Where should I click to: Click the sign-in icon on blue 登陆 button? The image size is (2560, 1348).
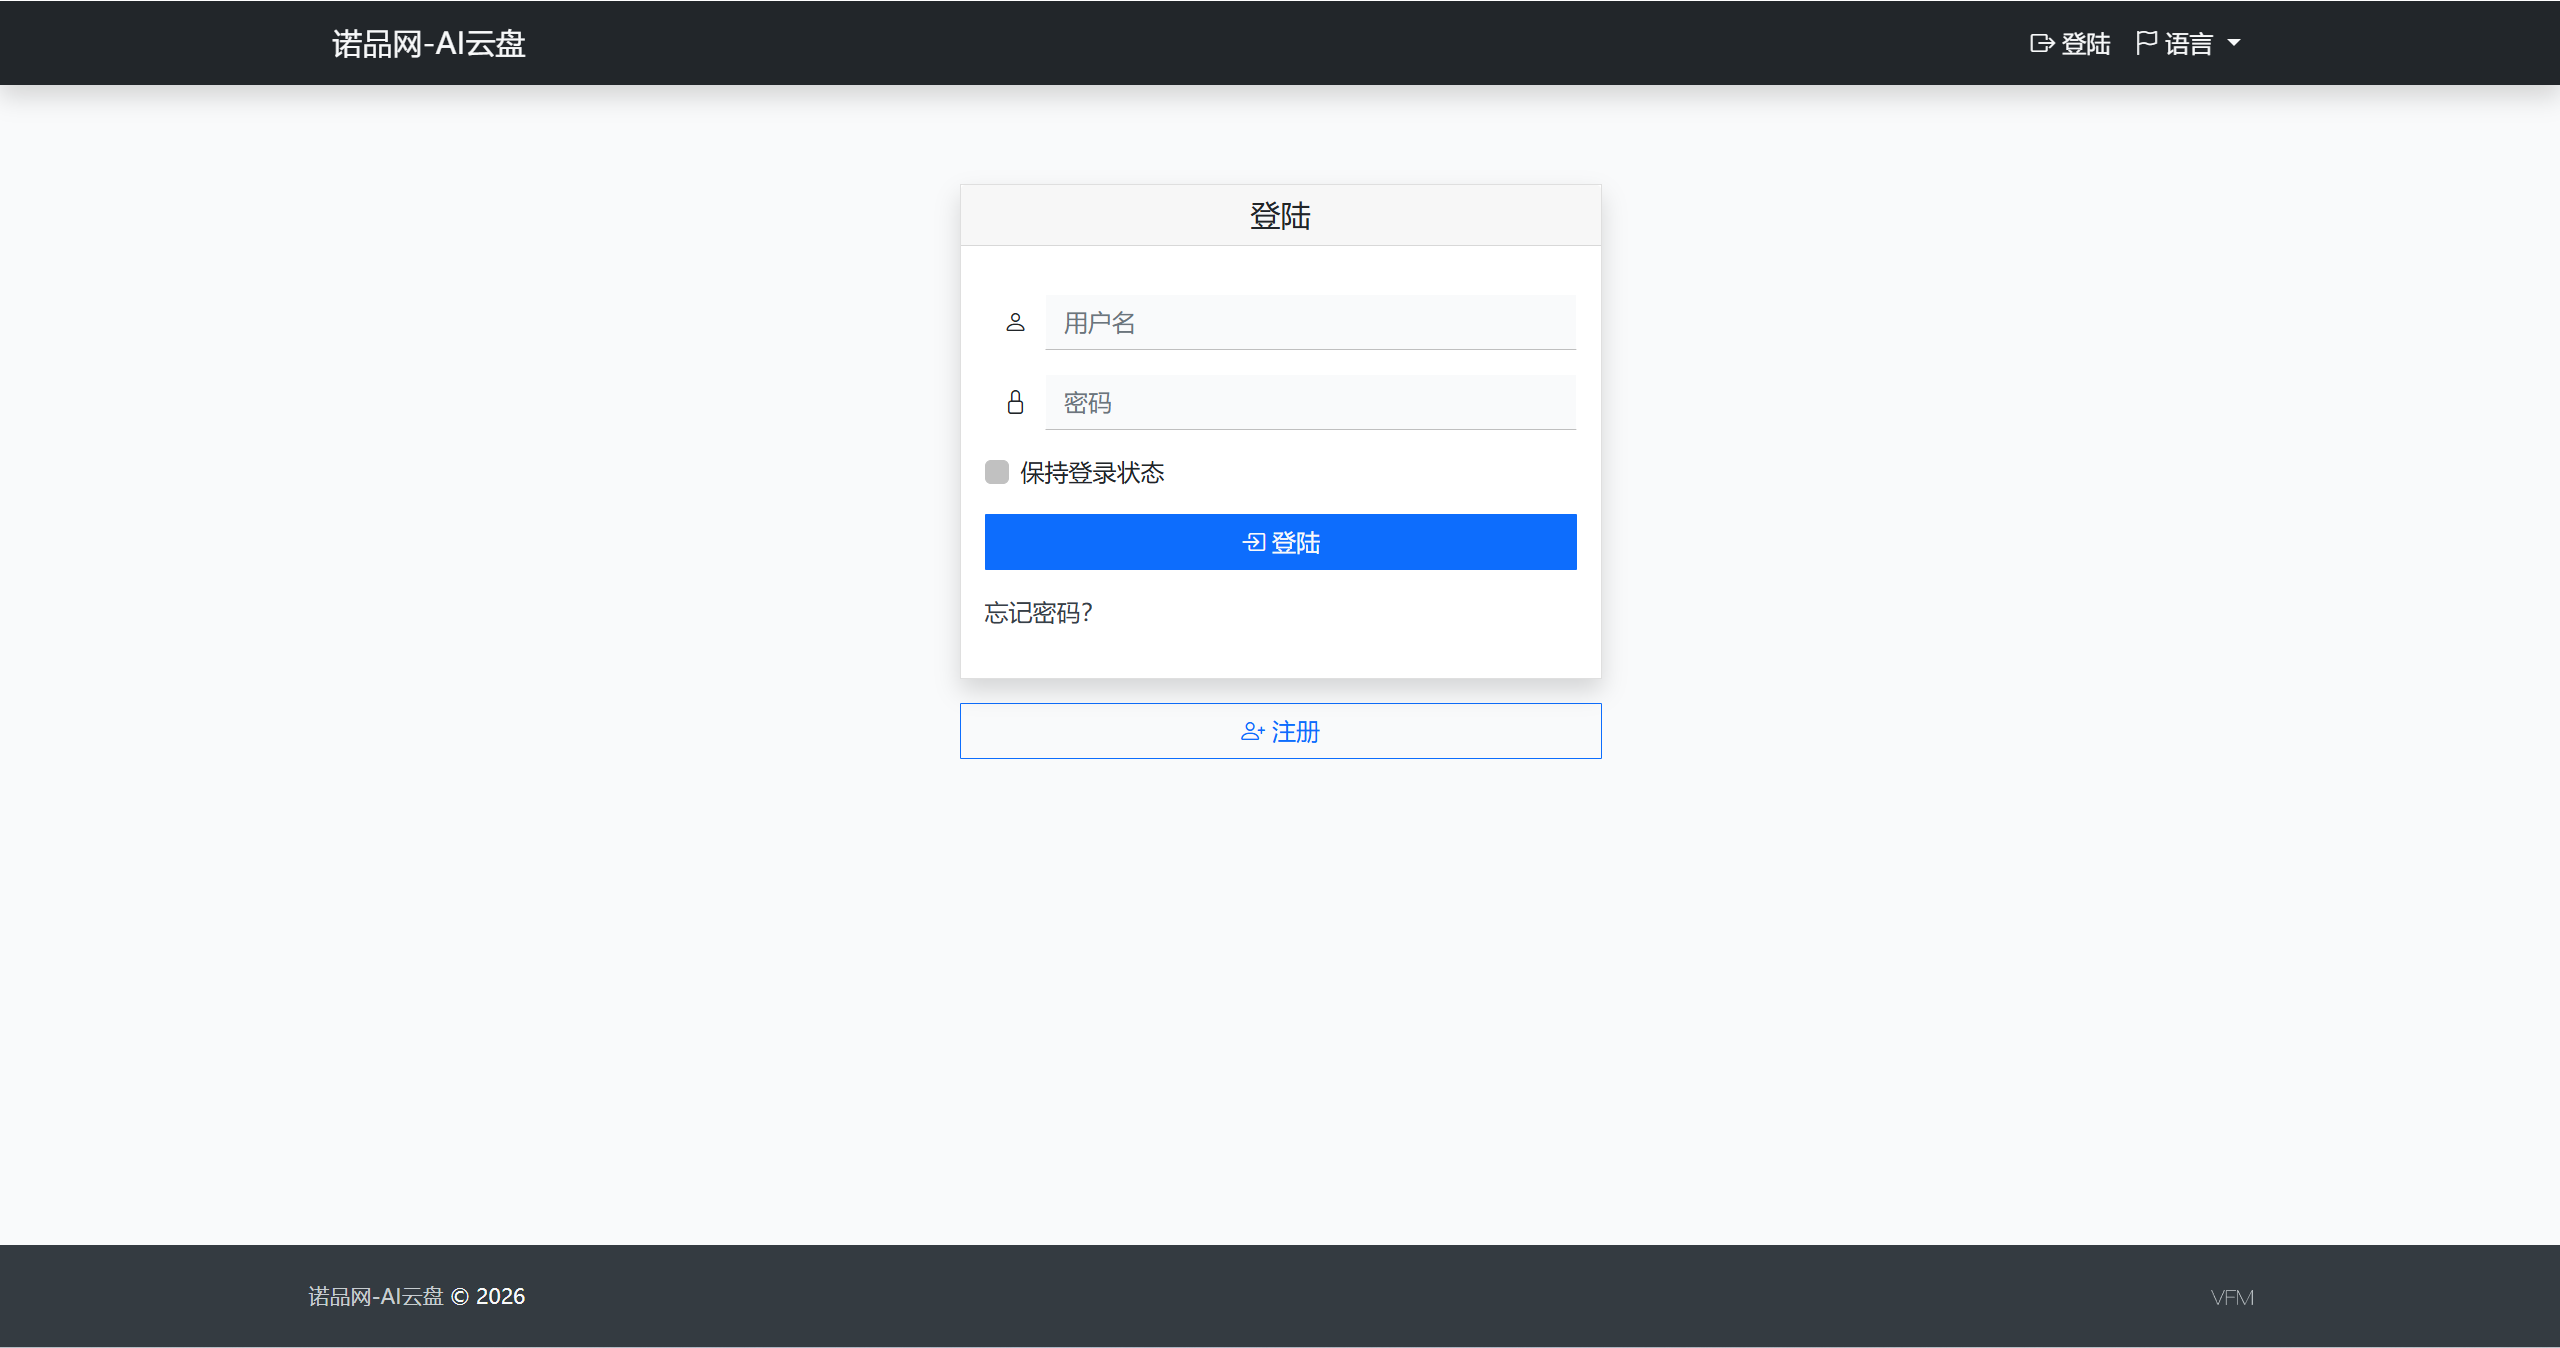tap(1253, 542)
